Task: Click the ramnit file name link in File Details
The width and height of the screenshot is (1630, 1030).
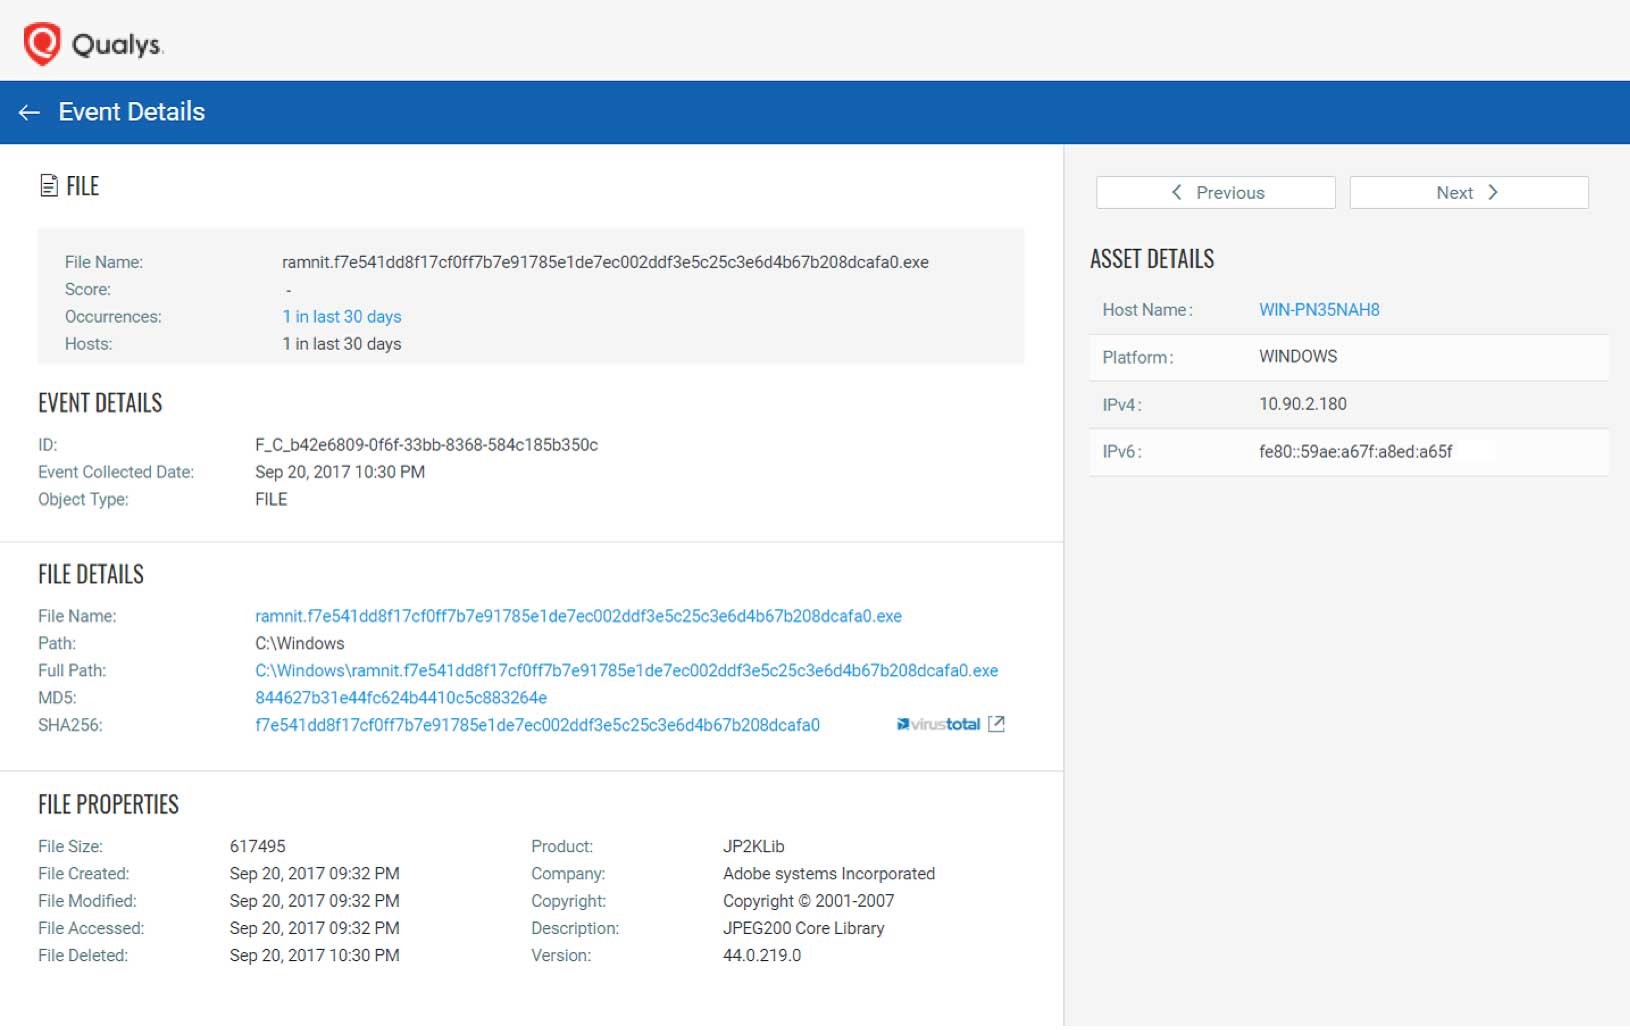Action: [578, 616]
